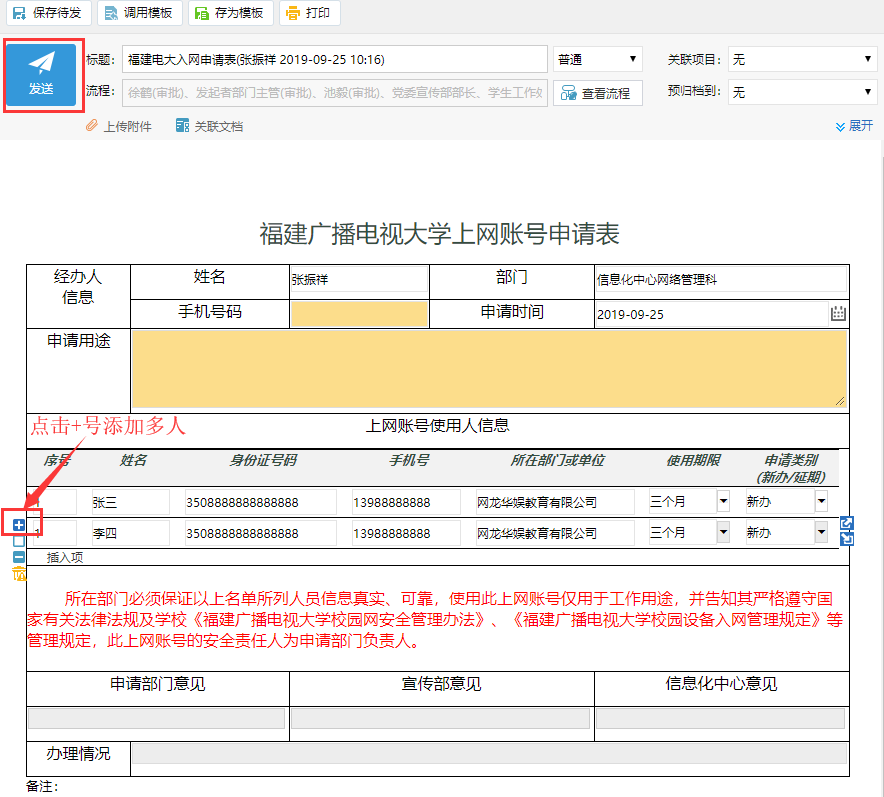Click the 上传附件 link

click(119, 126)
